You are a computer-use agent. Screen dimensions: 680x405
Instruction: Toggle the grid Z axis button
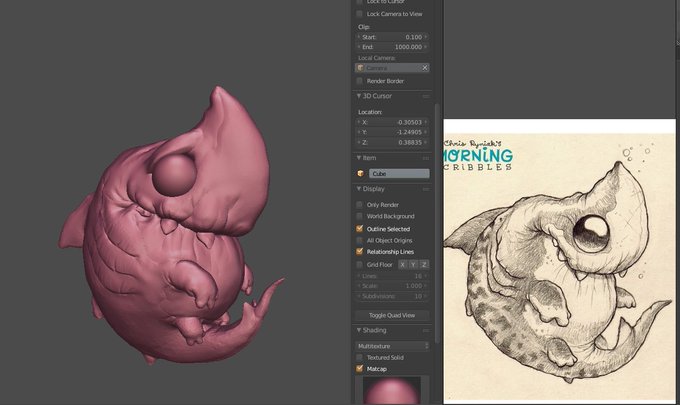[x=424, y=265]
